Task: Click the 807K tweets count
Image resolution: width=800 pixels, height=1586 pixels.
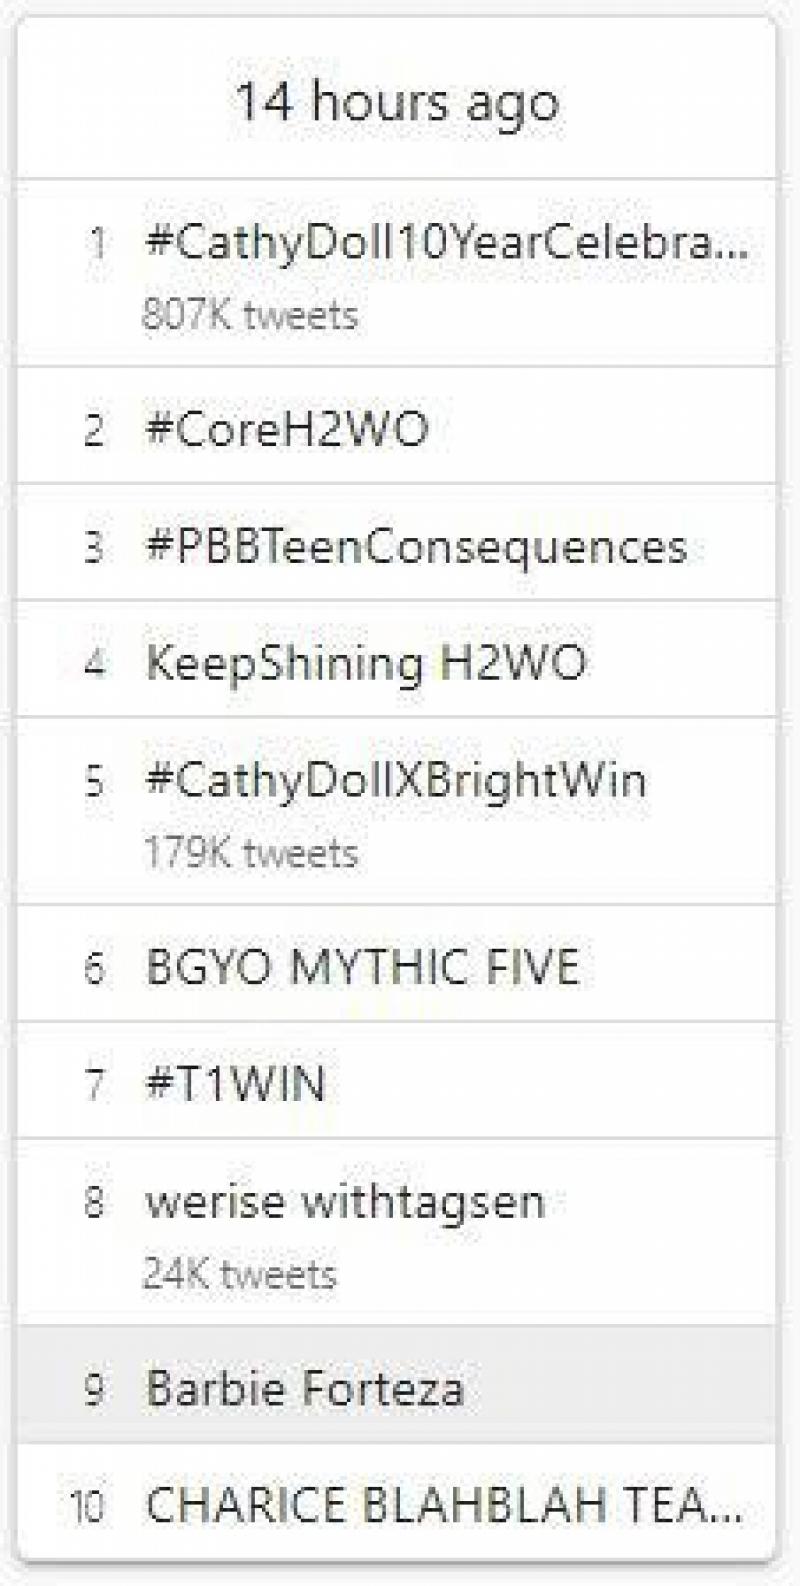Action: [x=250, y=315]
